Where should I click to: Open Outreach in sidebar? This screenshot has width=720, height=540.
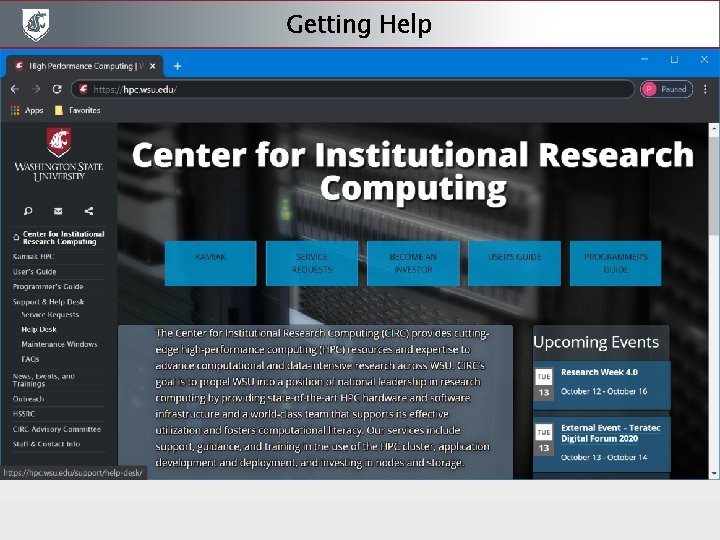pos(28,399)
